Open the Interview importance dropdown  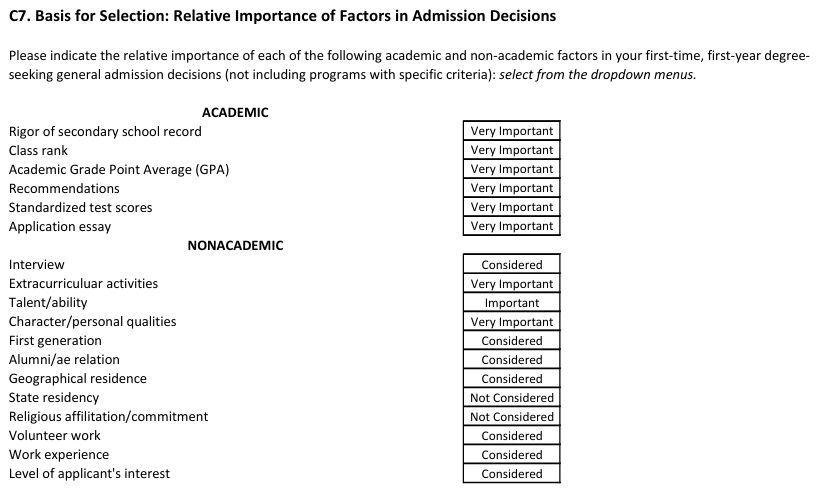click(511, 265)
